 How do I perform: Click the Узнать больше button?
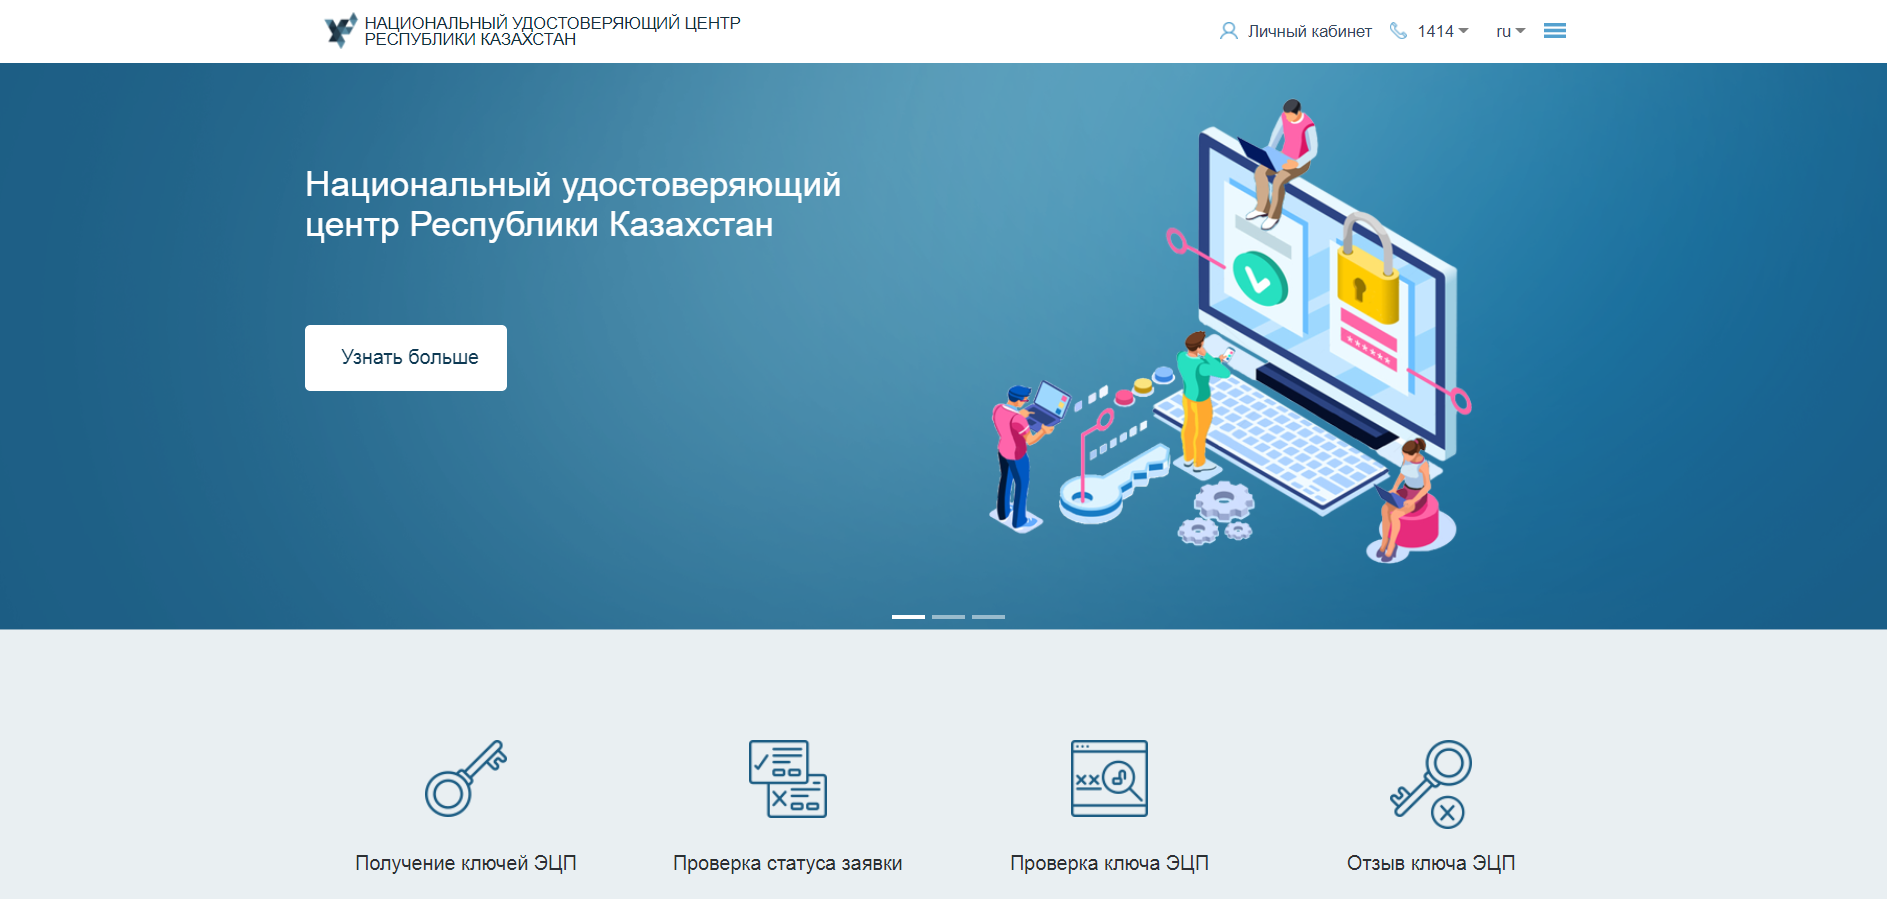click(406, 358)
